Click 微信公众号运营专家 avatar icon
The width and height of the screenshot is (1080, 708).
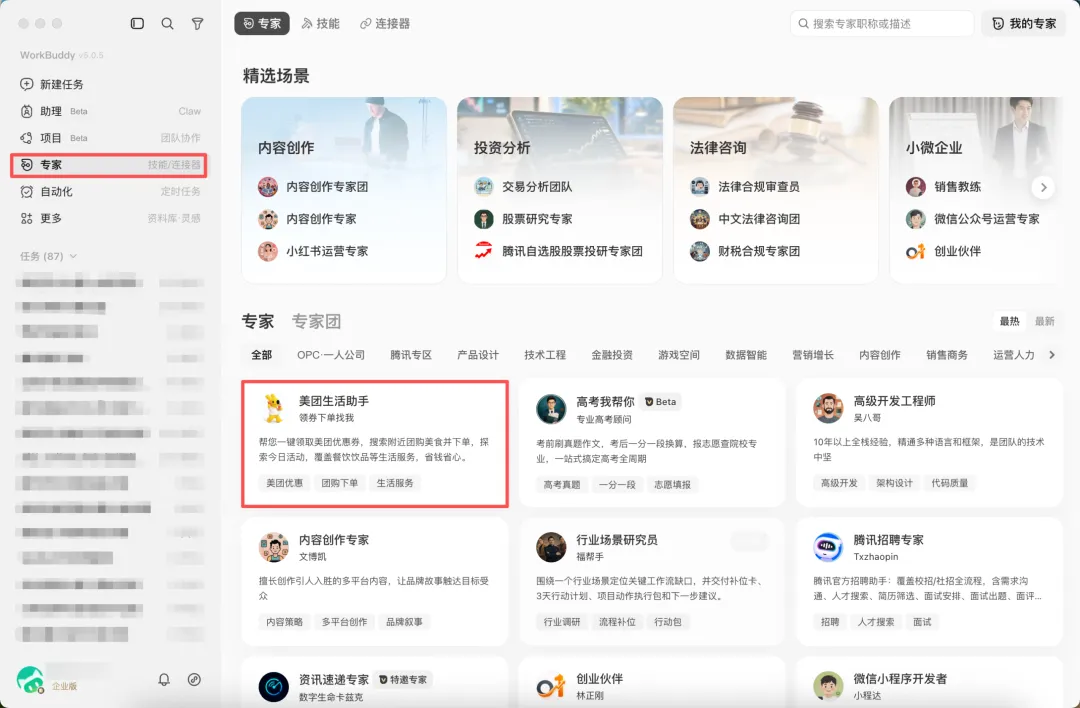[x=915, y=219]
